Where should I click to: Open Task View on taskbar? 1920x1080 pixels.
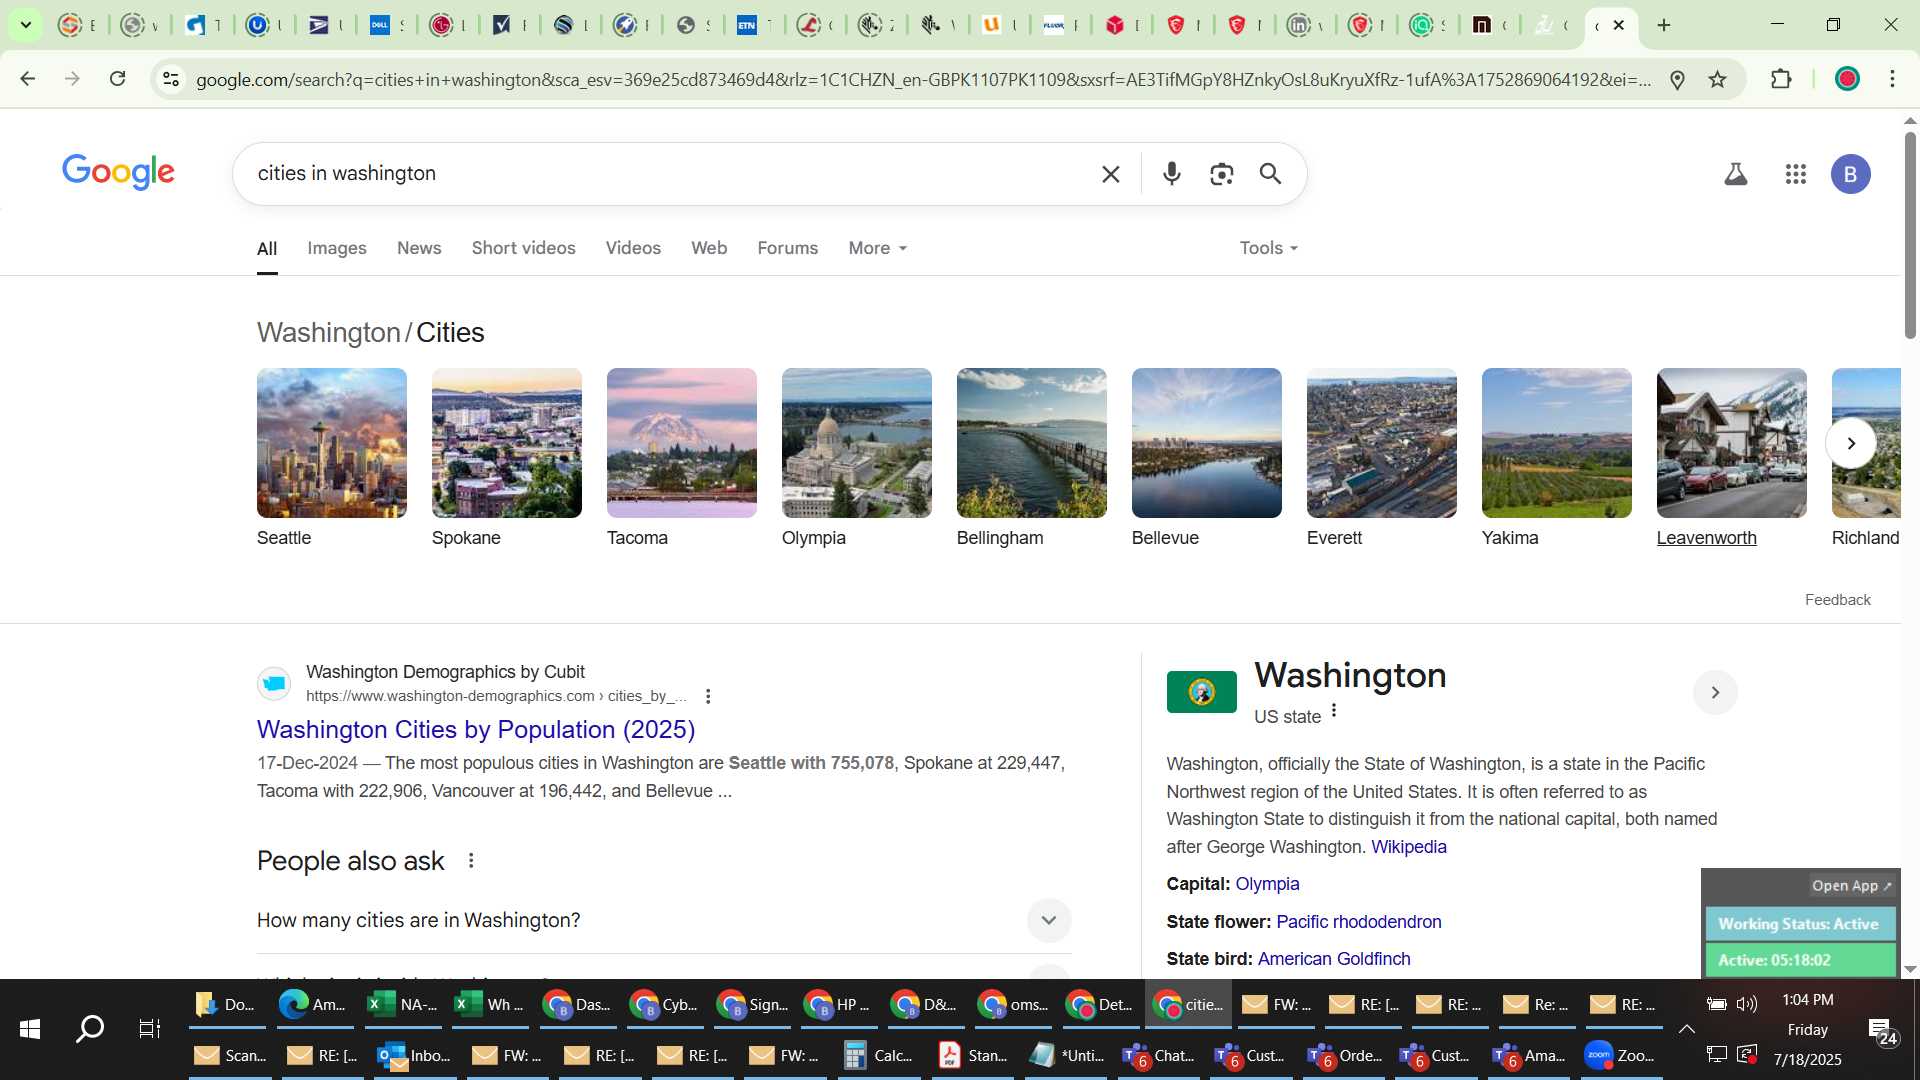pos(150,1029)
